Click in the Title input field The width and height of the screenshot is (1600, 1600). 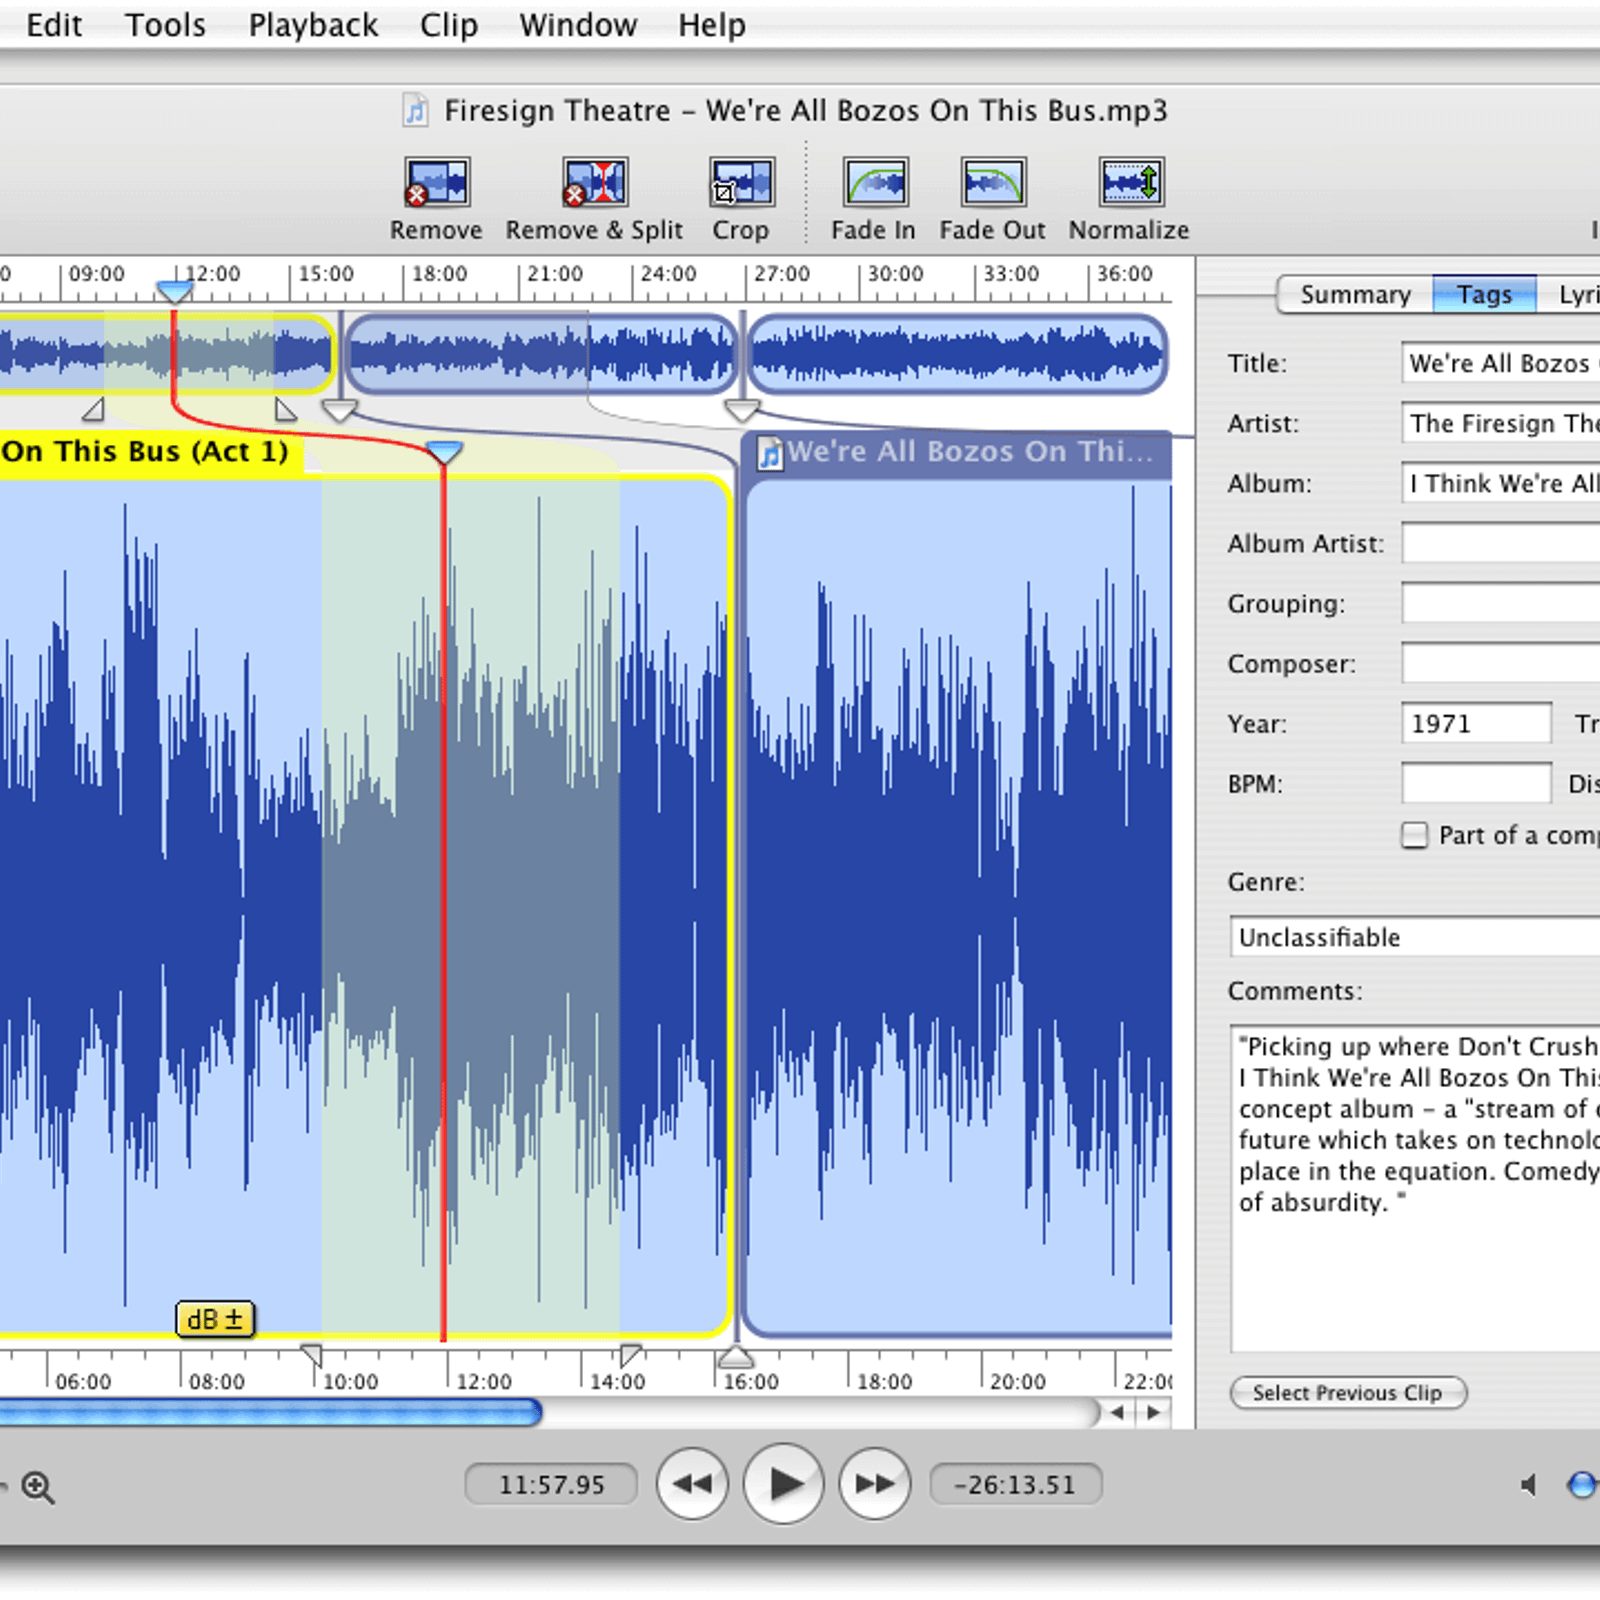point(1501,363)
